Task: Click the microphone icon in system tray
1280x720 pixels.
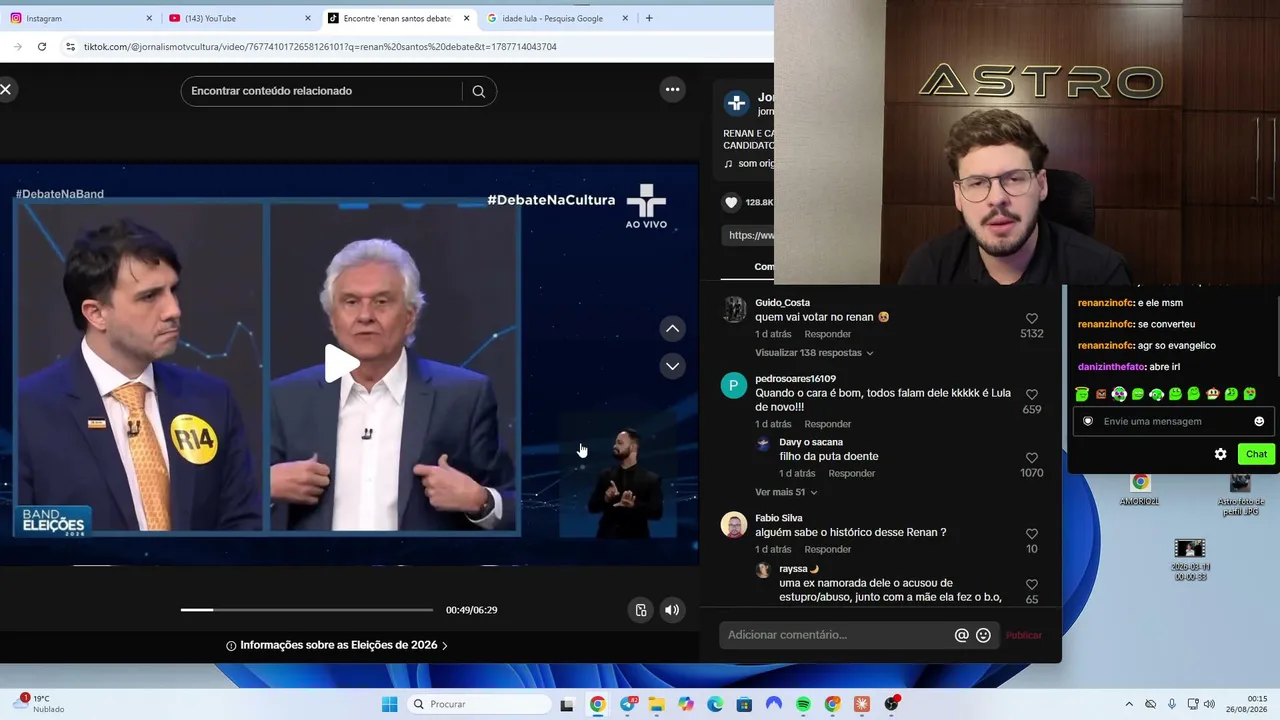Action: [1172, 704]
